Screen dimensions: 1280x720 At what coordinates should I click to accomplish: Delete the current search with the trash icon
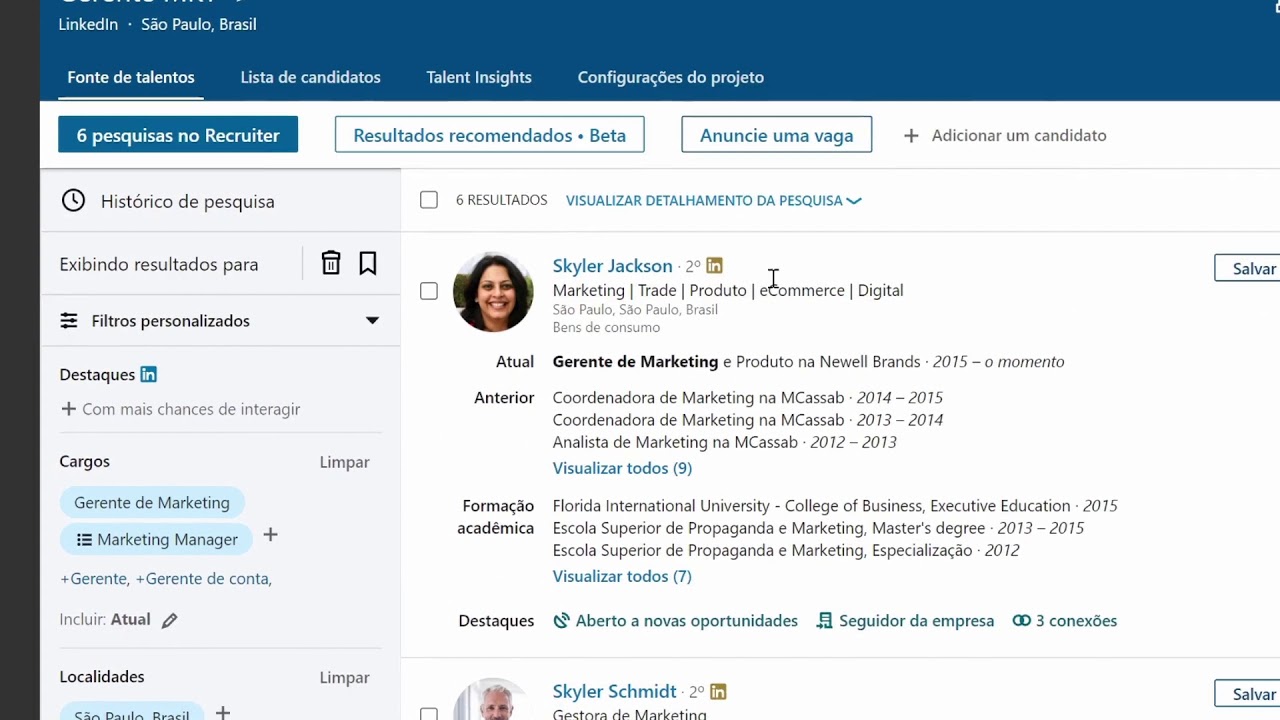331,263
